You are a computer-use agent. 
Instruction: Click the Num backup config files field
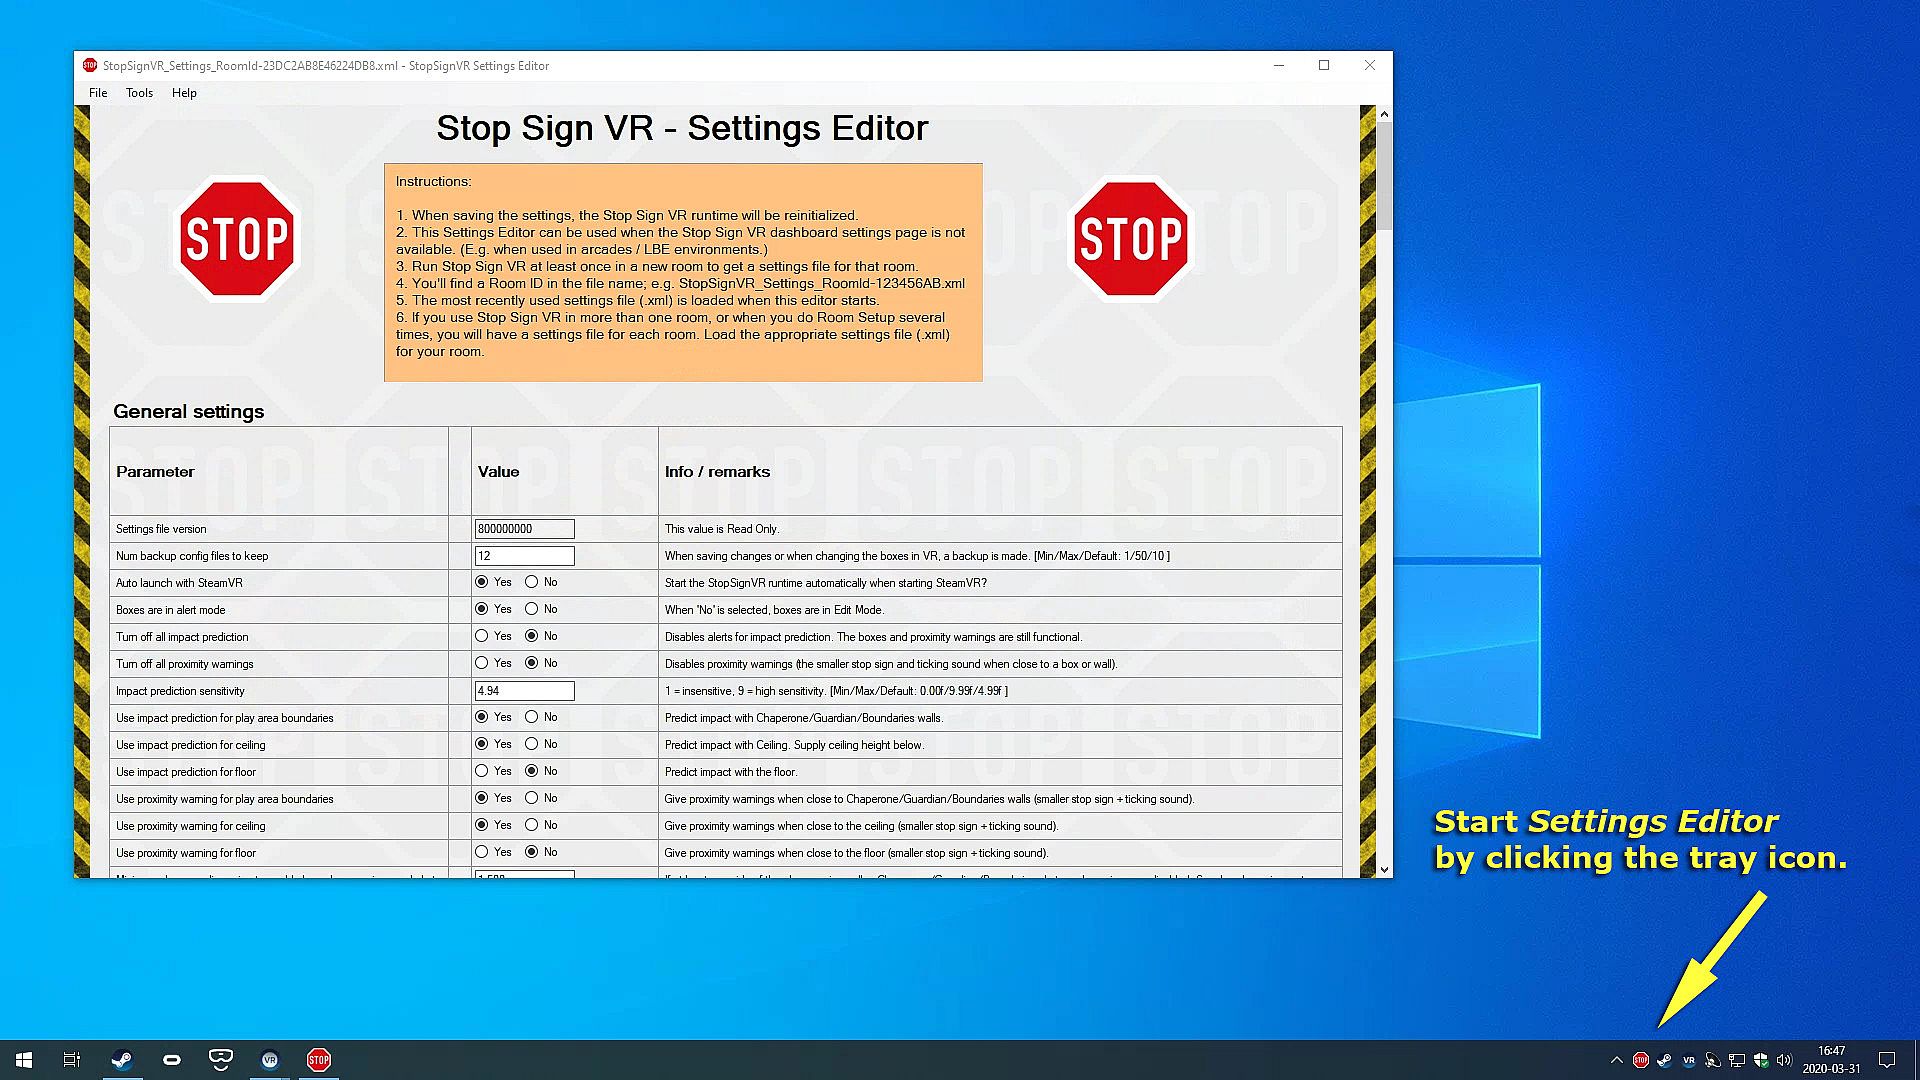pos(524,556)
